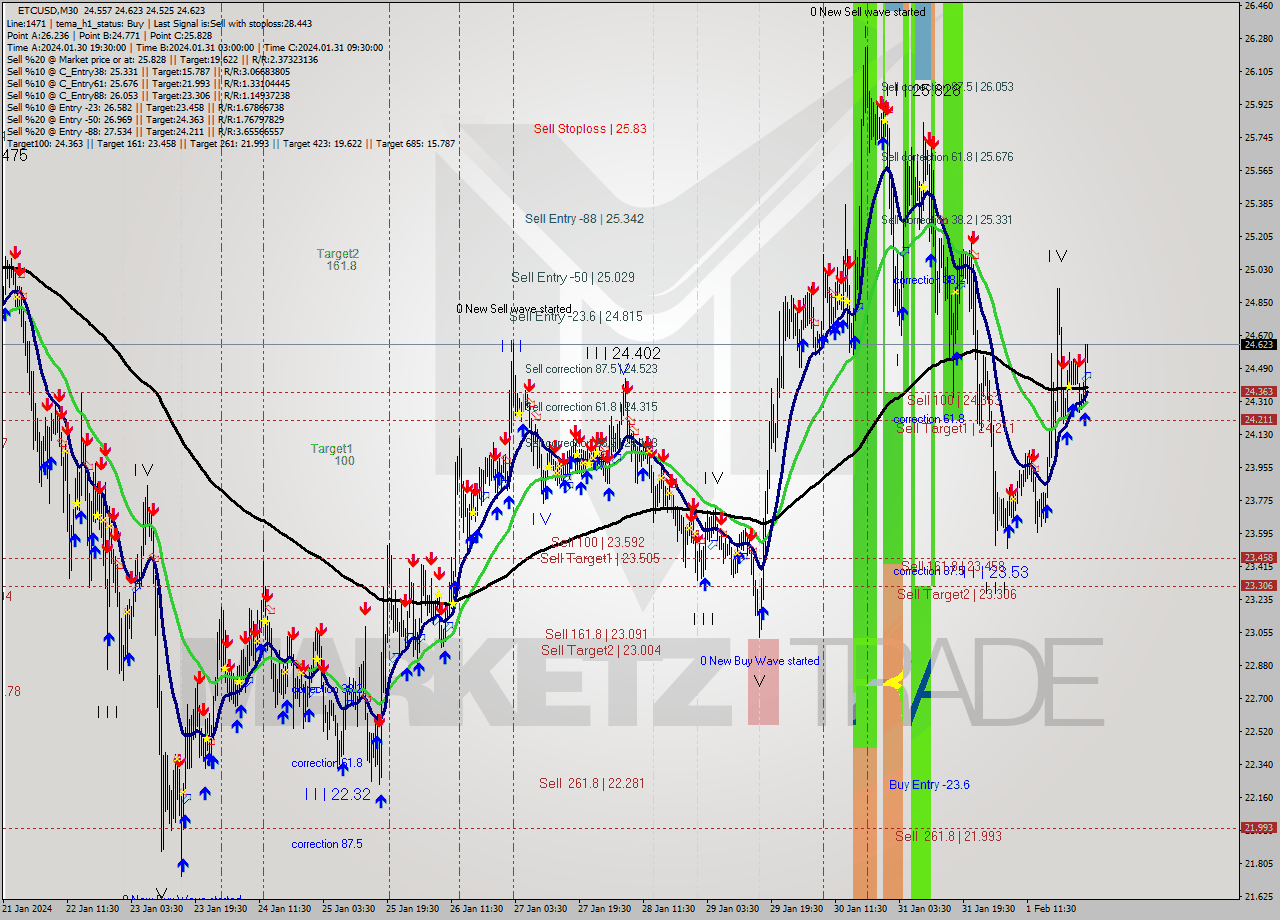Click the '0 New Buy Wave started' label
Image resolution: width=1280 pixels, height=920 pixels.
[x=759, y=660]
